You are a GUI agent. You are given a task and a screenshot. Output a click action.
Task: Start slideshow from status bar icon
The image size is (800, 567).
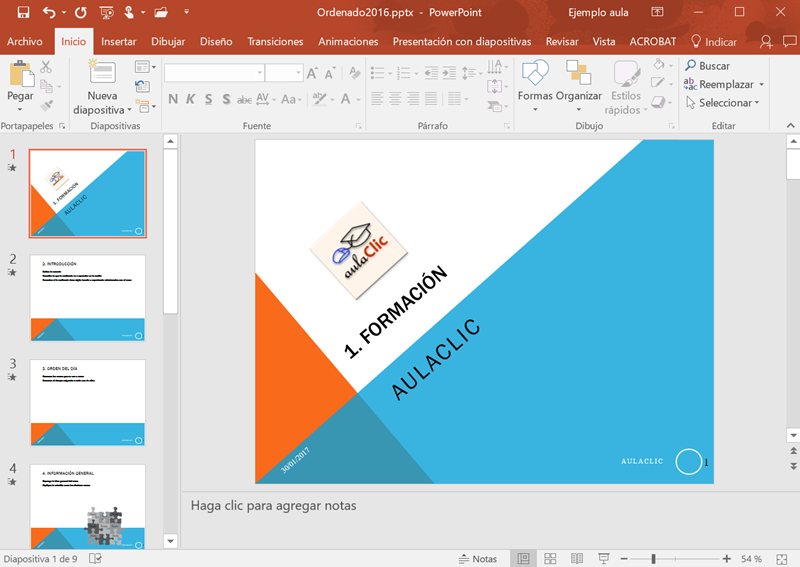coord(604,559)
